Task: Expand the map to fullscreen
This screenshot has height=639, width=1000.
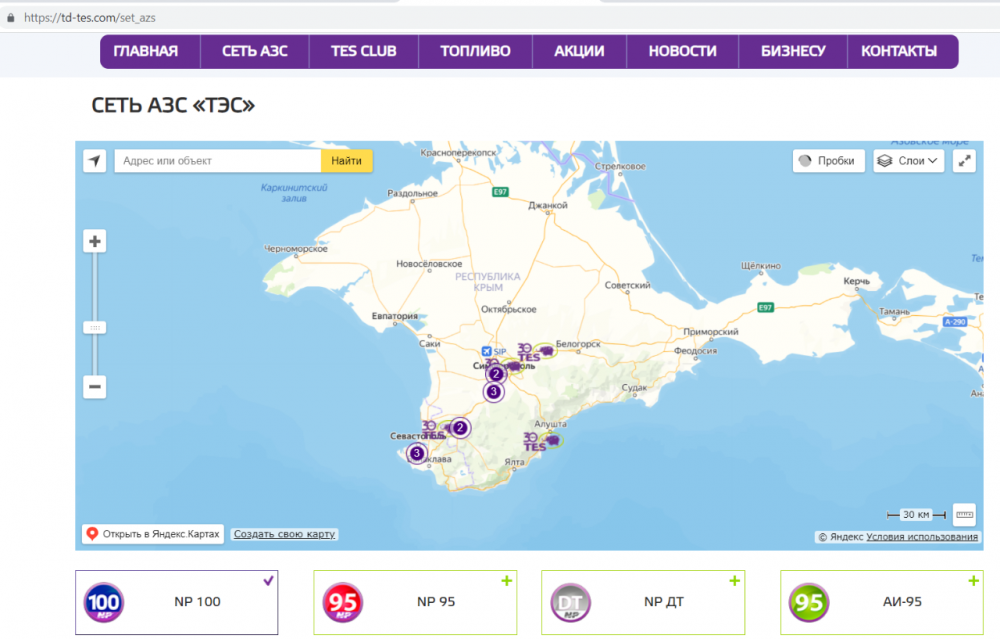Action: pos(964,161)
